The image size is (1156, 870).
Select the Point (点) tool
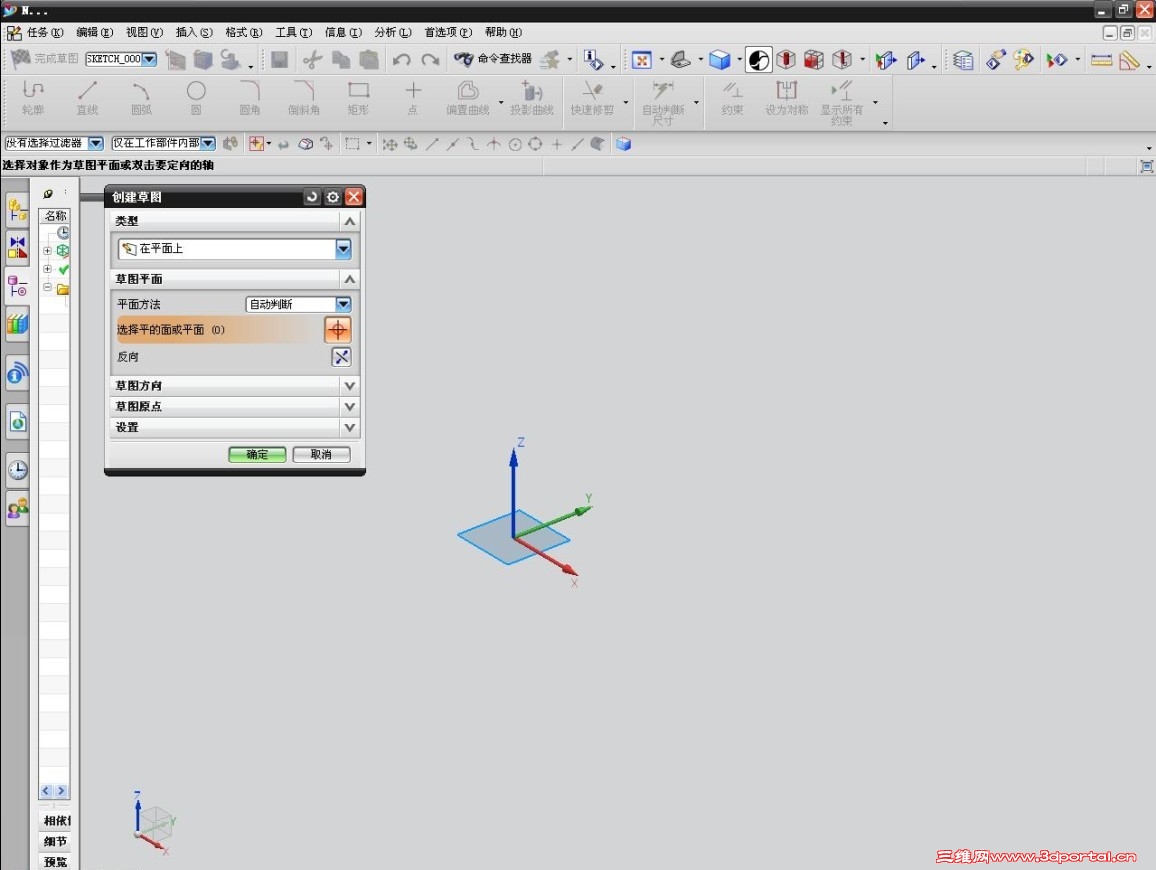[x=413, y=98]
